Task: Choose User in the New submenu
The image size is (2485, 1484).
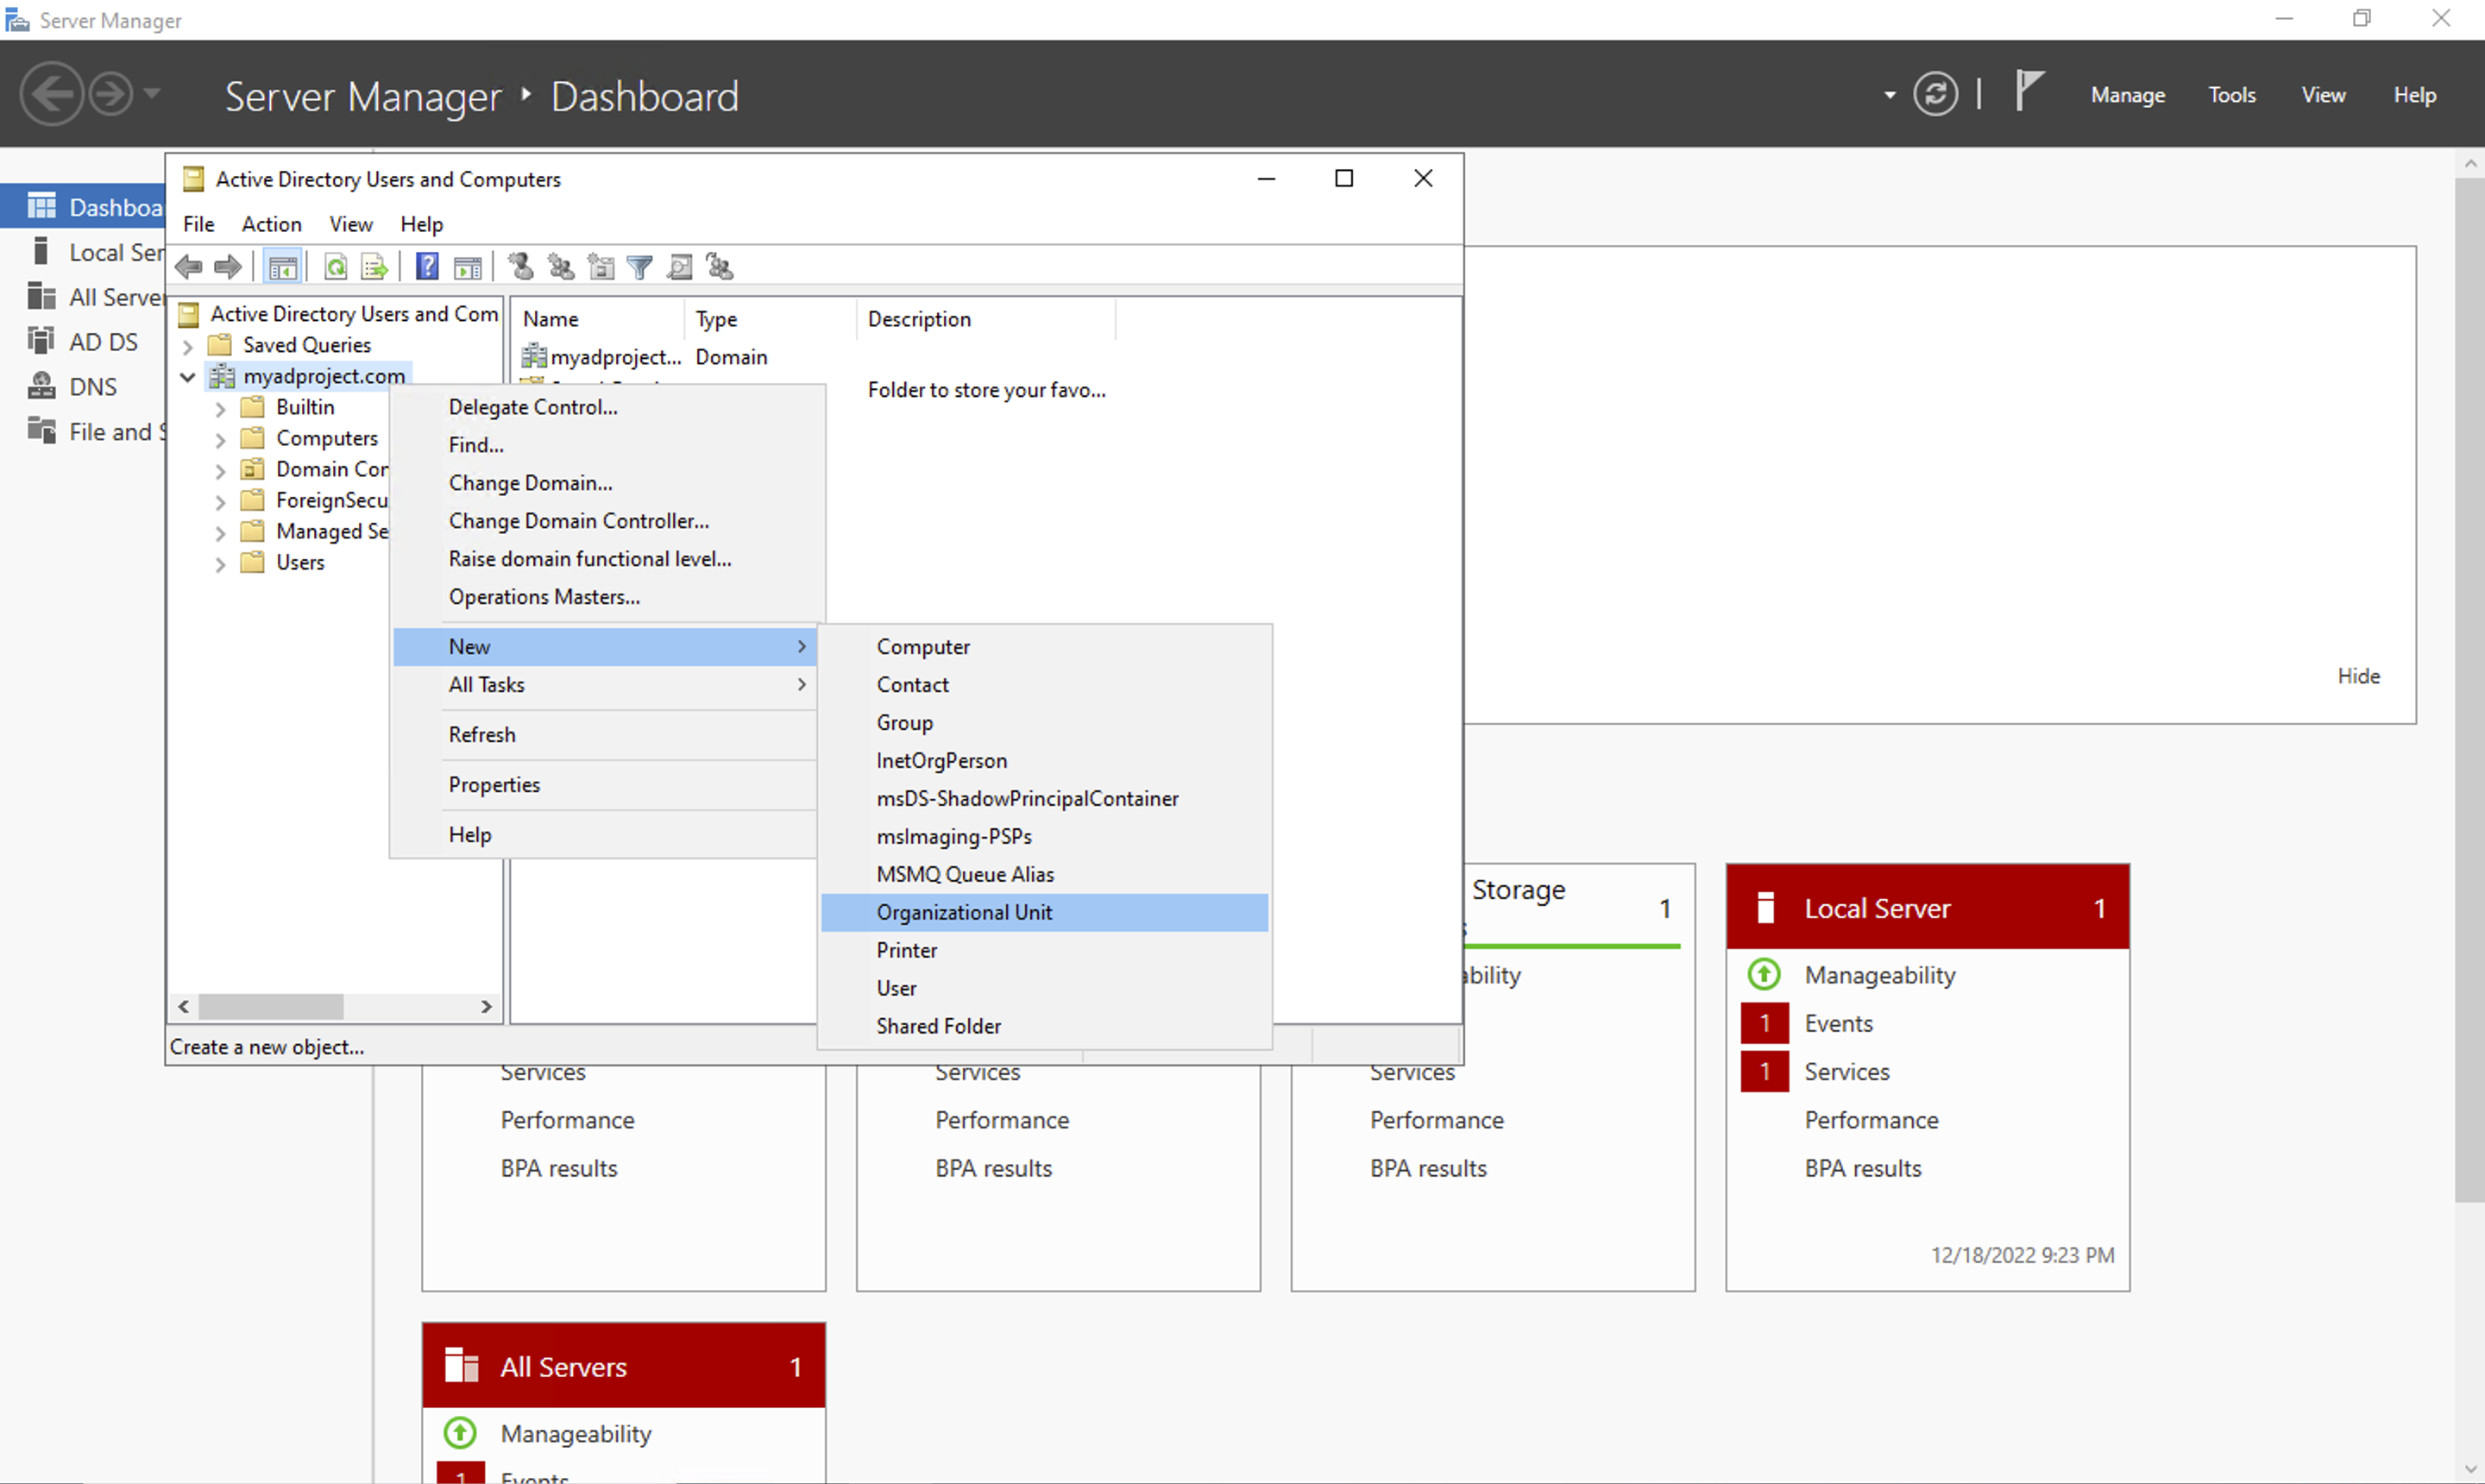Action: click(896, 988)
